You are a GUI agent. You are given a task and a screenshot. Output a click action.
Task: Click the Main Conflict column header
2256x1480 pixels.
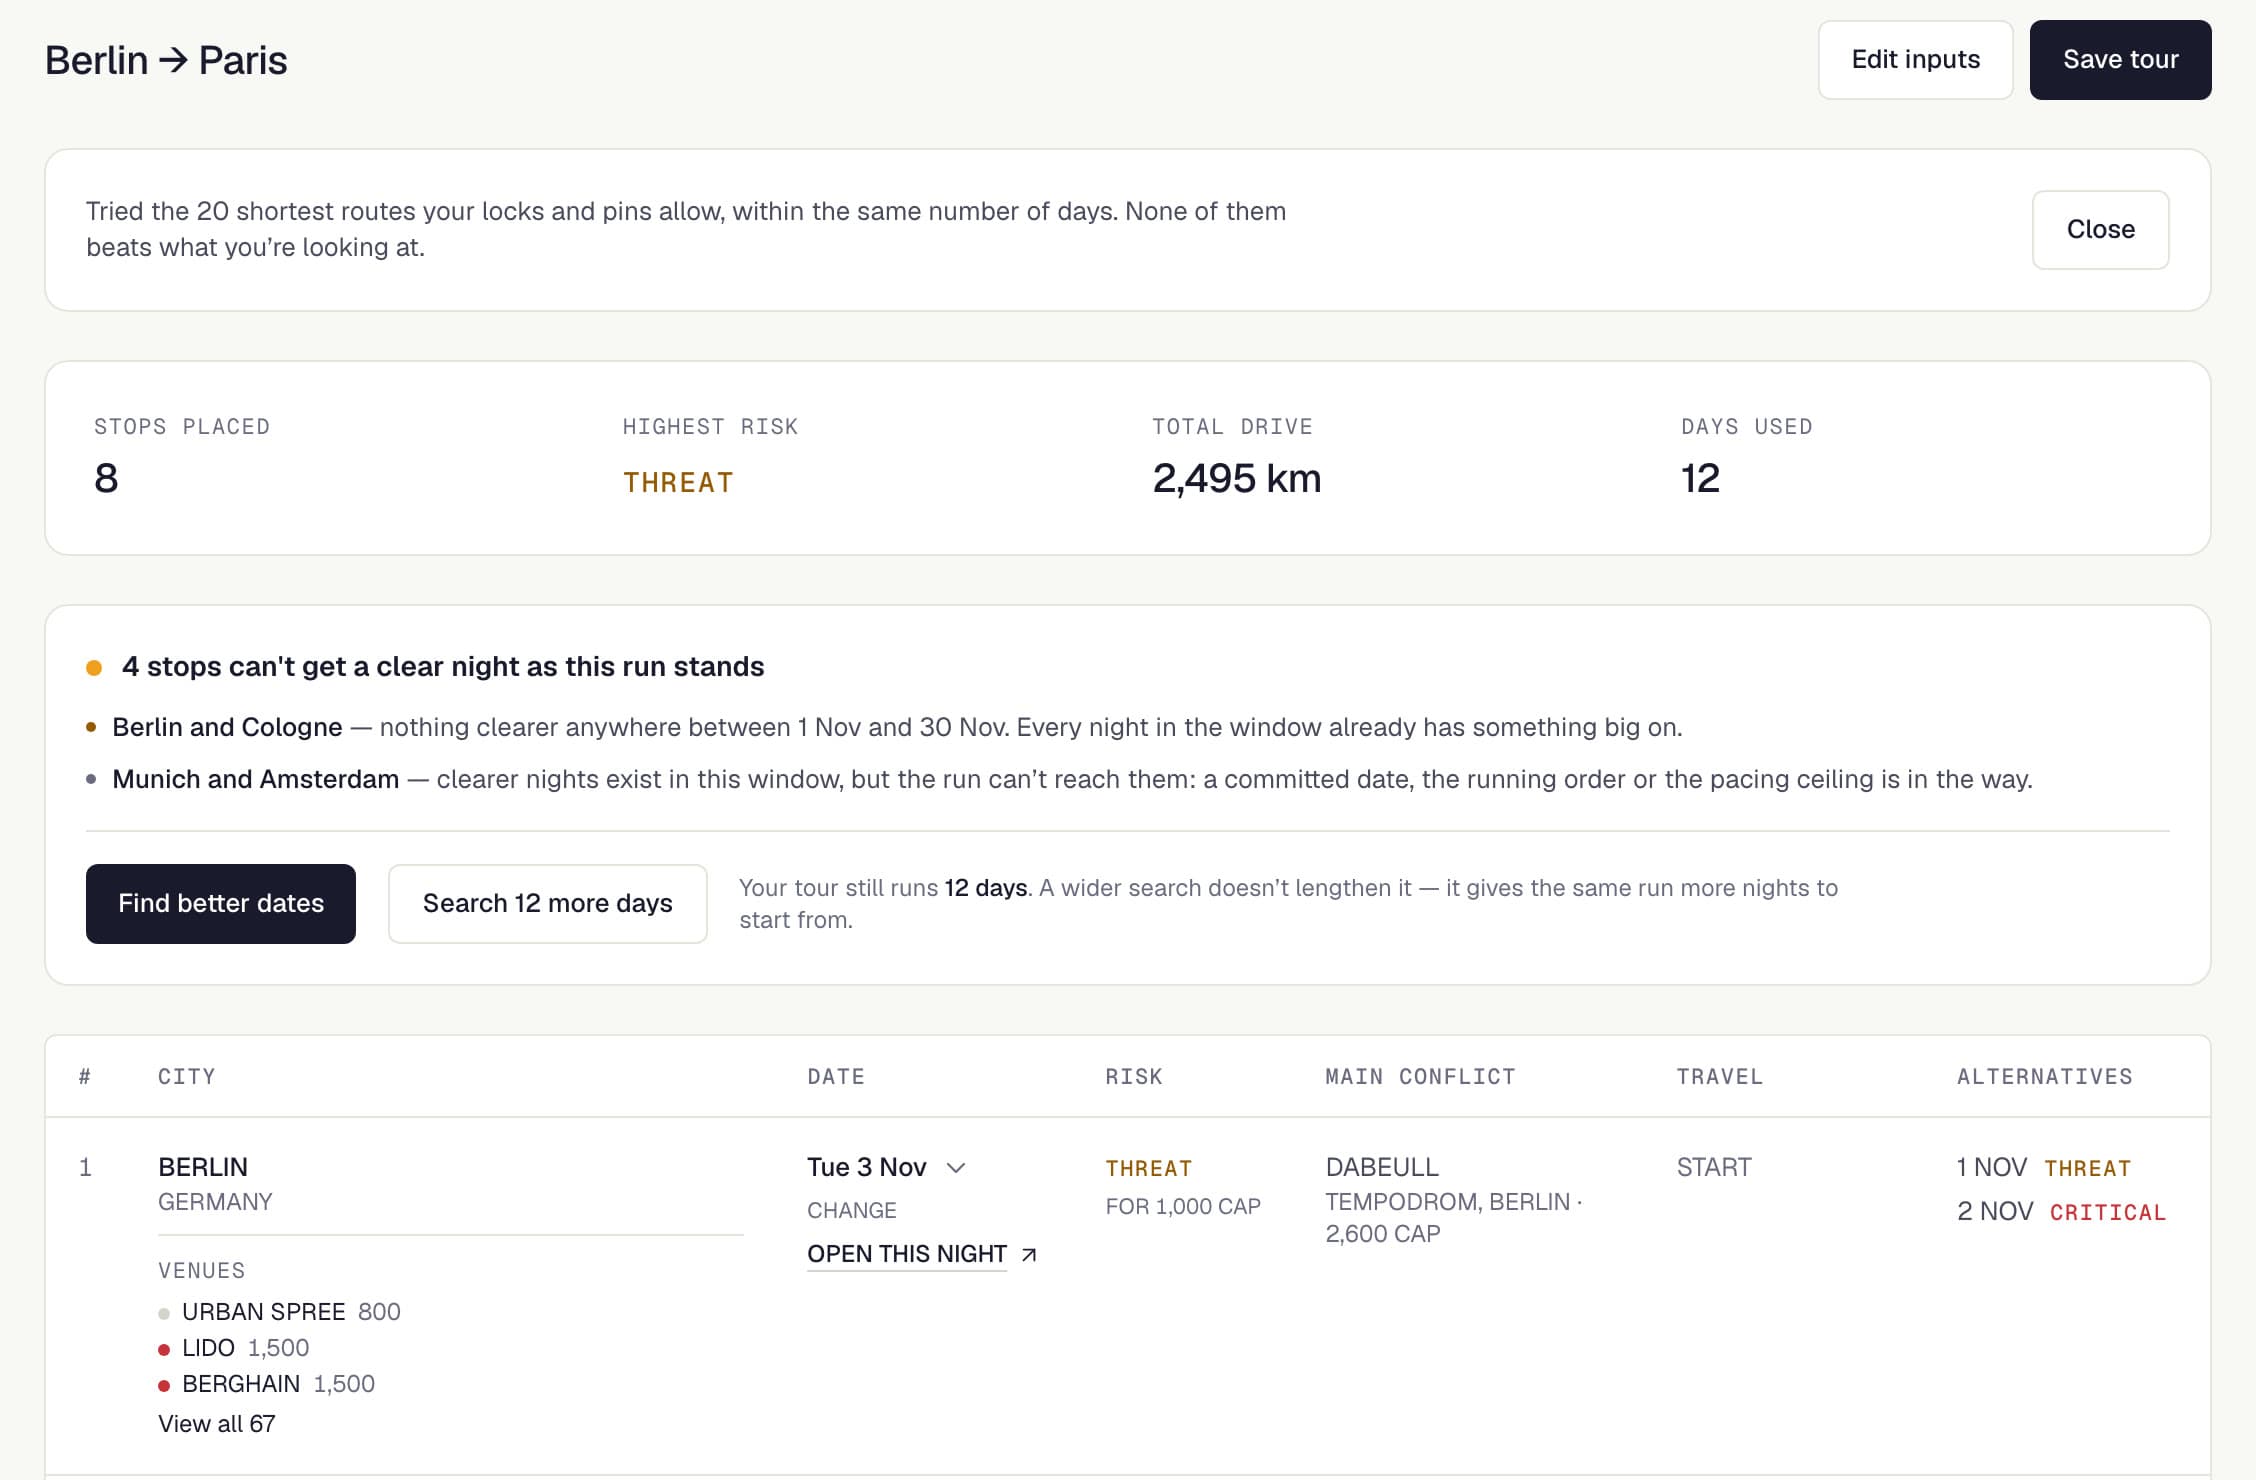point(1420,1077)
